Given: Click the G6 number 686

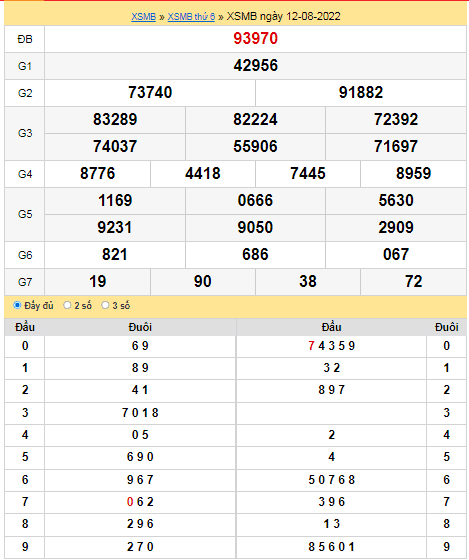Looking at the screenshot, I should [x=255, y=255].
